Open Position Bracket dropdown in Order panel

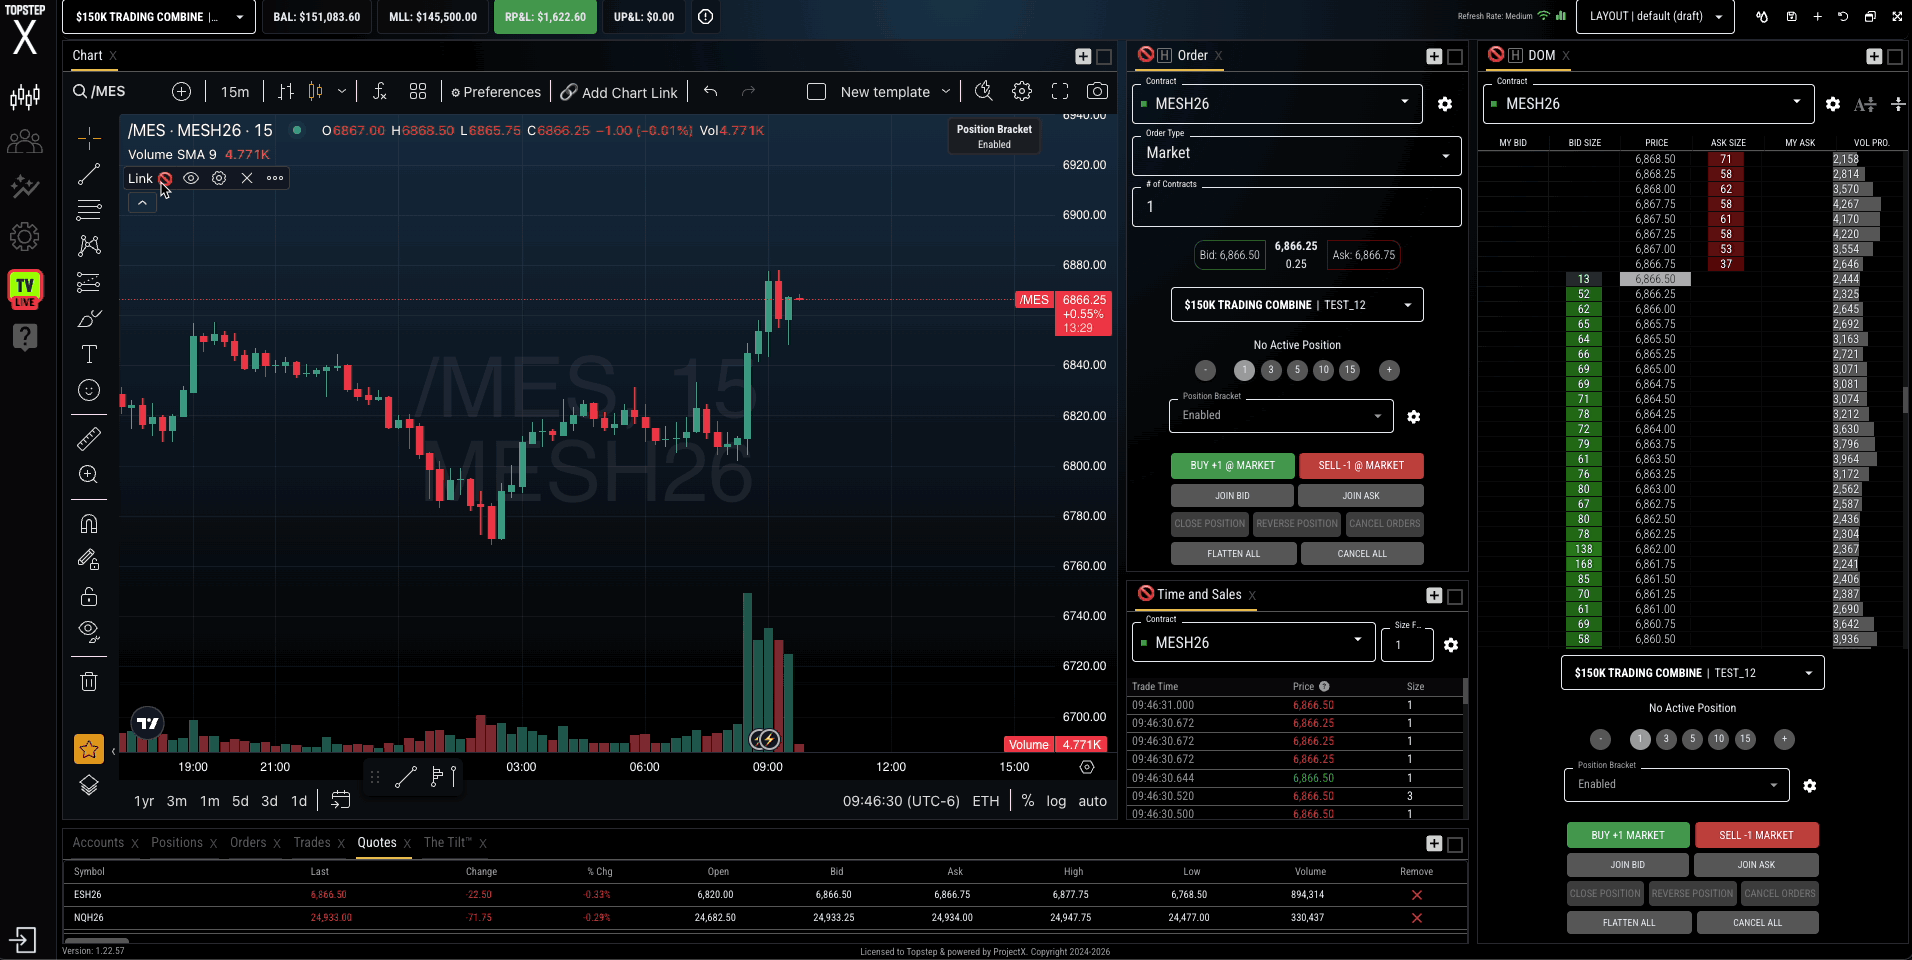pos(1280,415)
